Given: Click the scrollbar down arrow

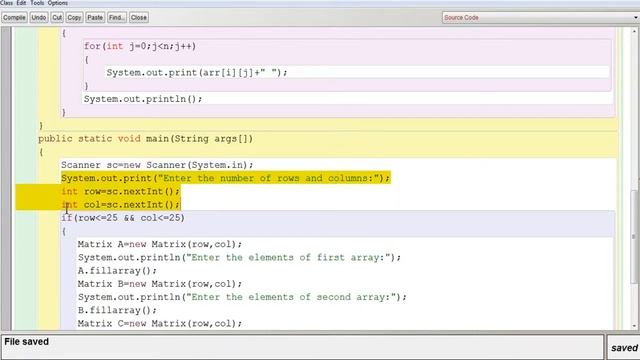Looking at the screenshot, I should tap(635, 326).
